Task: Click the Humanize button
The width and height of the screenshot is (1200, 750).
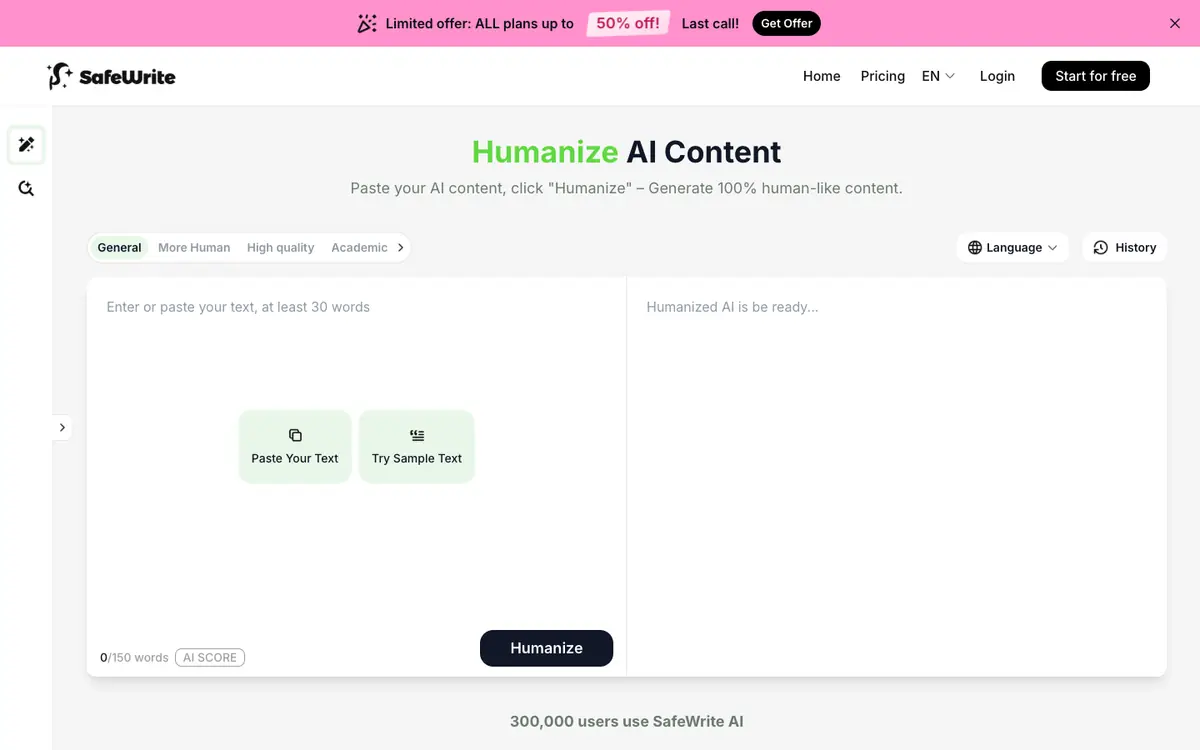Action: pyautogui.click(x=546, y=648)
